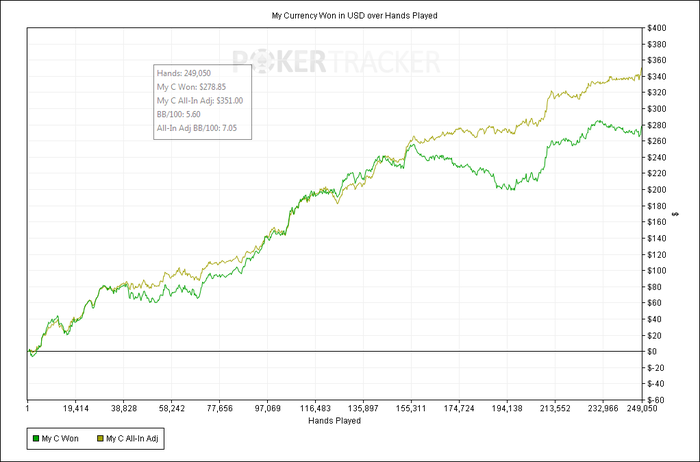Click the Hands Played axis label
This screenshot has width=700, height=462.
(x=334, y=420)
